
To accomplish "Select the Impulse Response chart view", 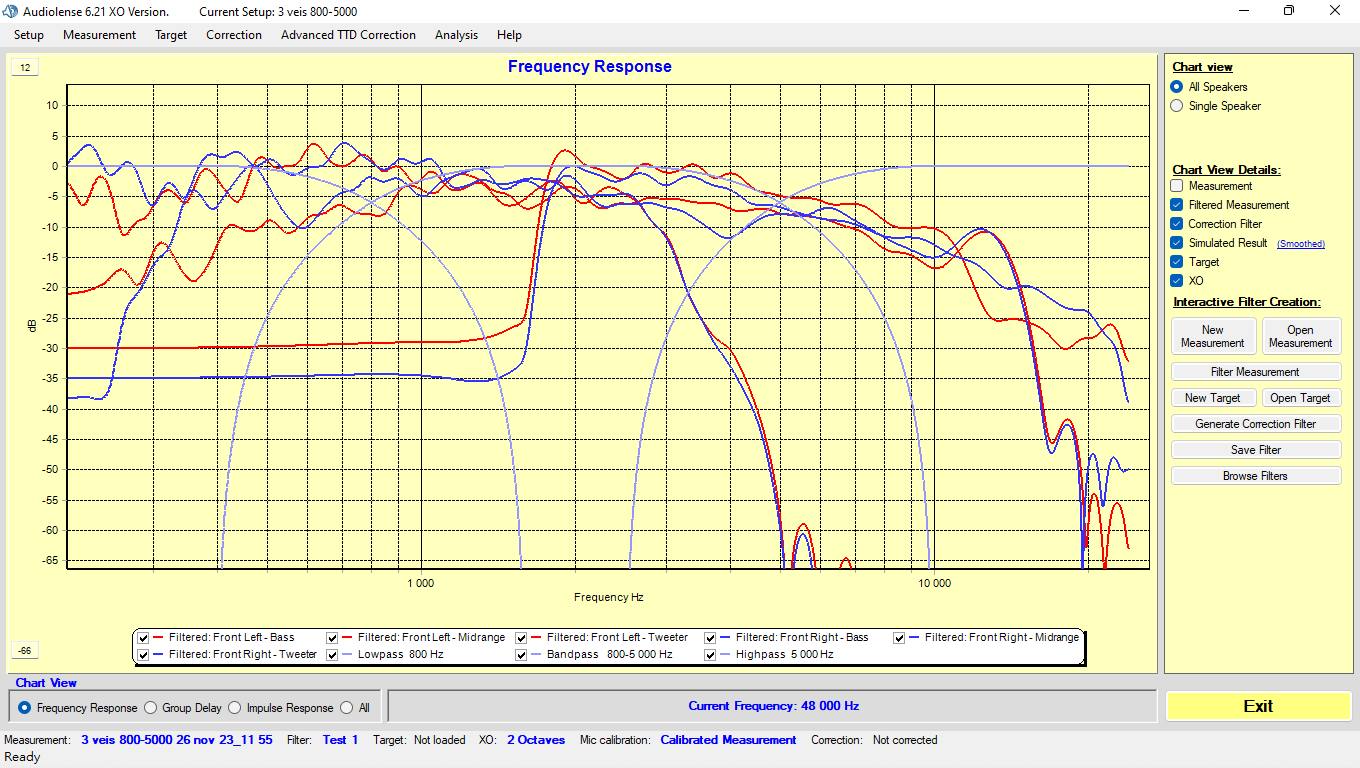I will click(235, 708).
